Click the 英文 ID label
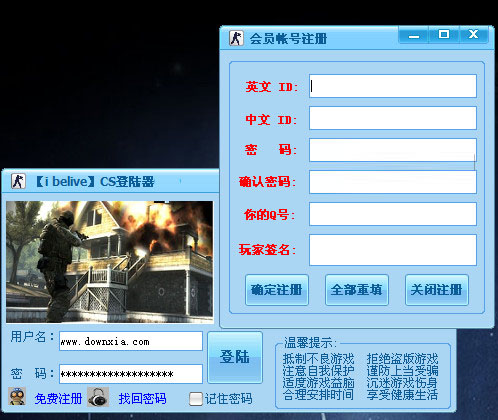Viewport: 498px width, 420px height. tap(271, 87)
